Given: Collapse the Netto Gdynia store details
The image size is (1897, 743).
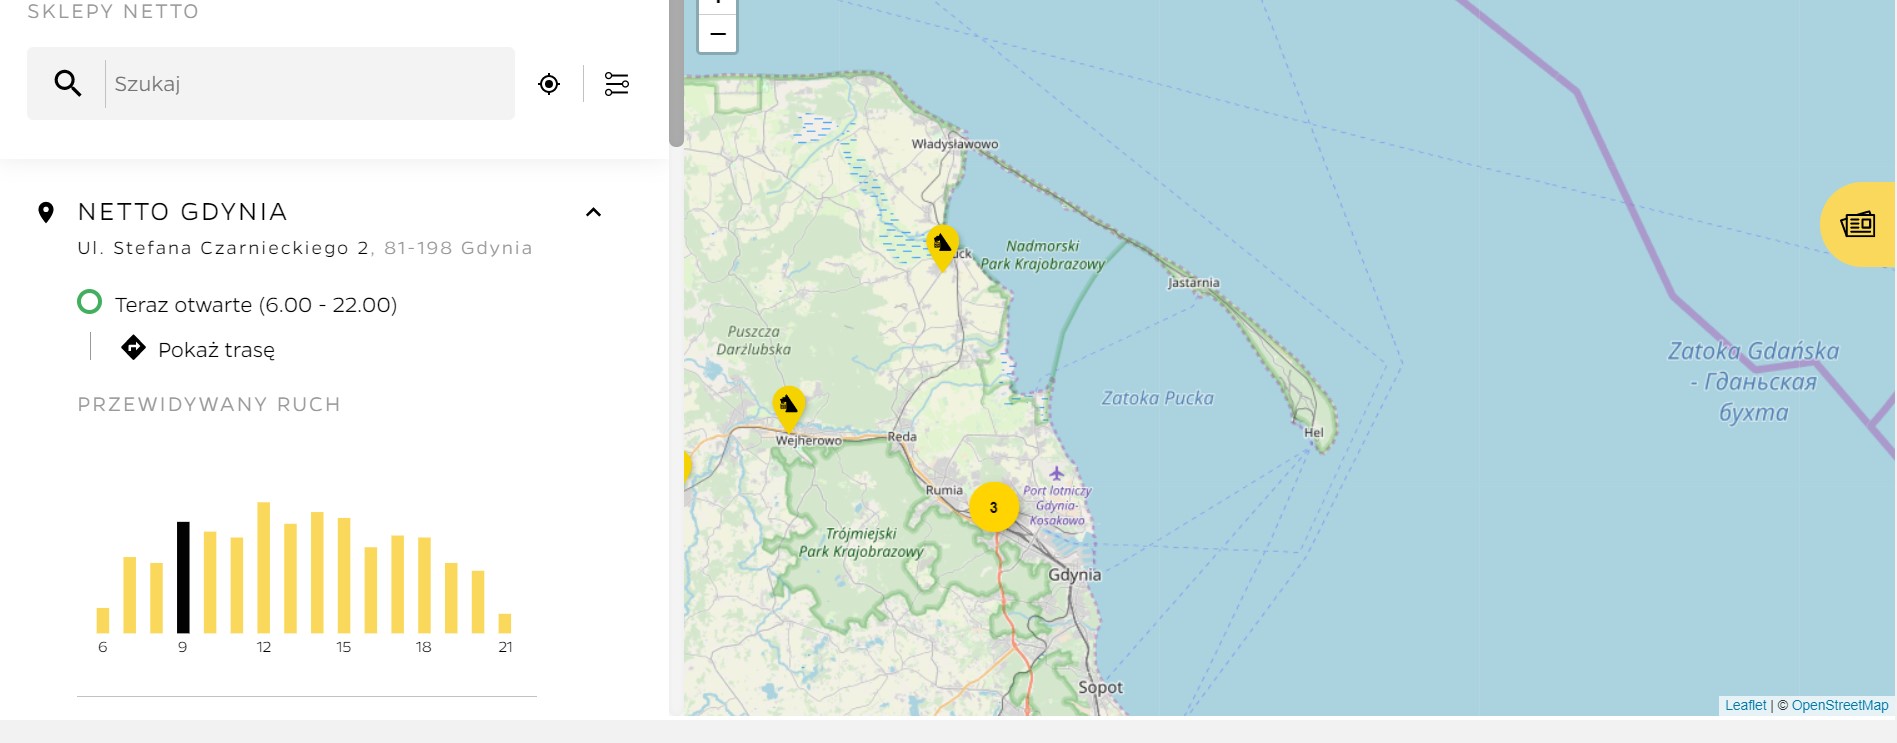Looking at the screenshot, I should 593,212.
